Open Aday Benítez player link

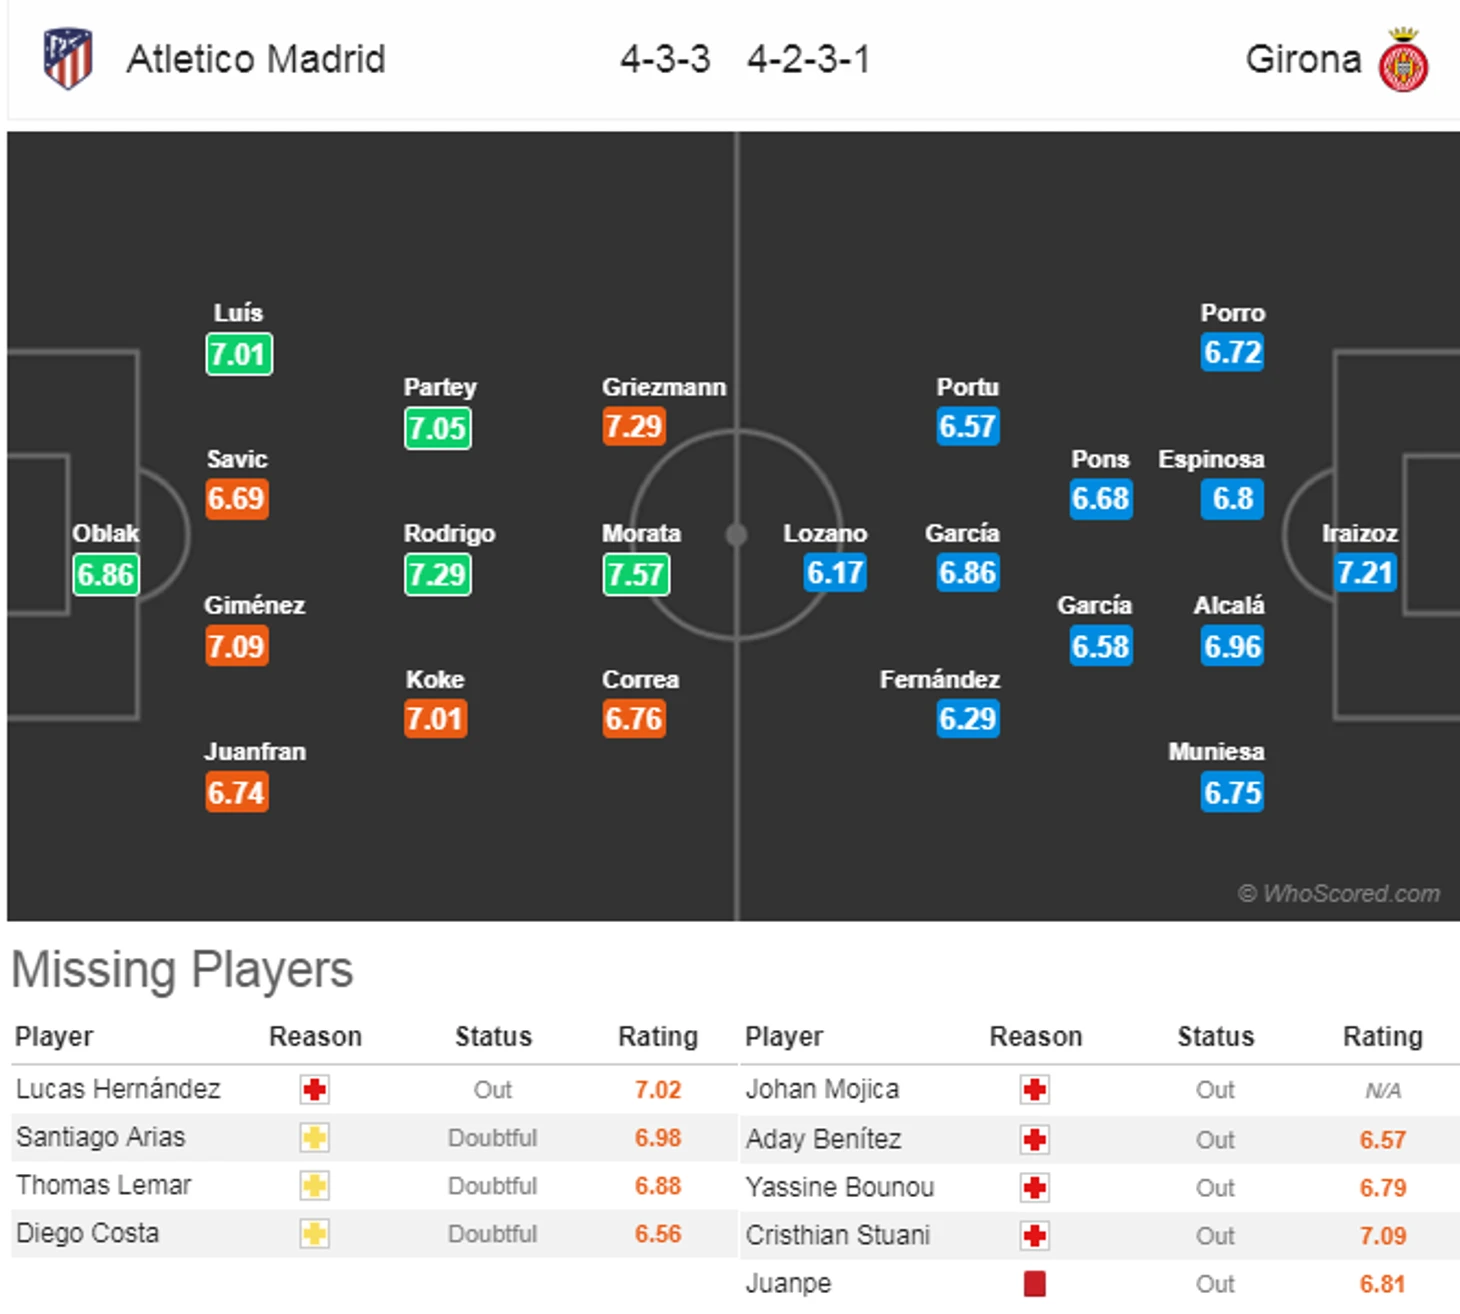coord(823,1139)
